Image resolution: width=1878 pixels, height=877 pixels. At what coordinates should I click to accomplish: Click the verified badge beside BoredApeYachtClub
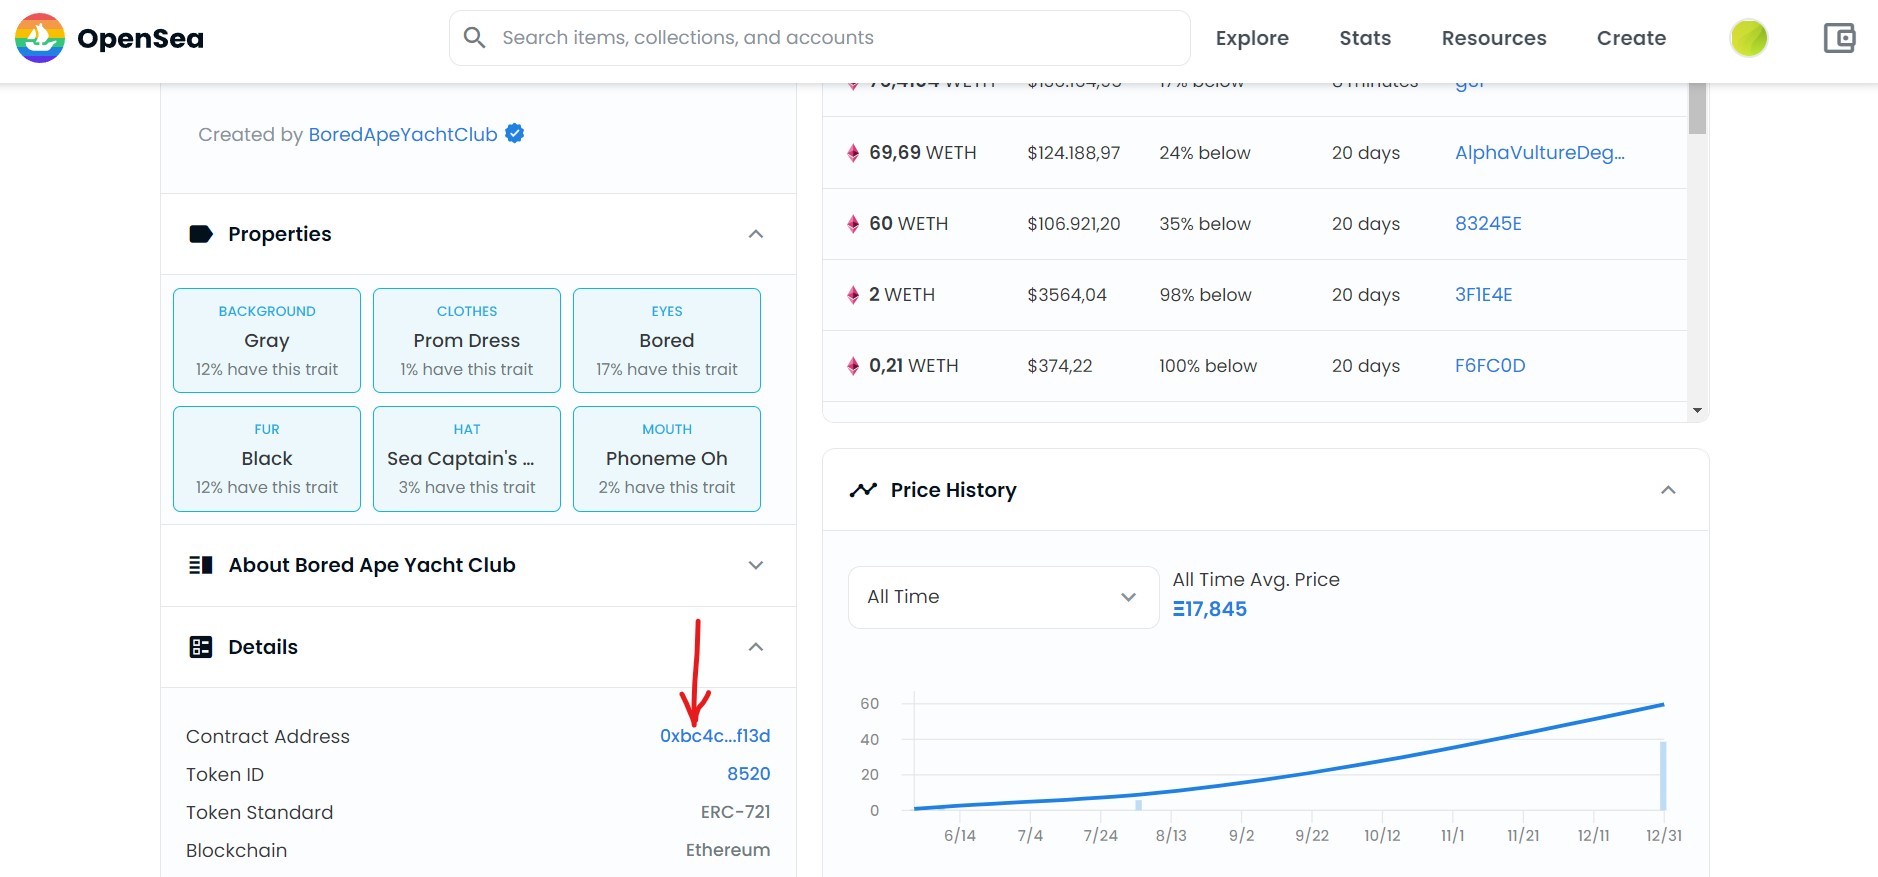(x=515, y=133)
